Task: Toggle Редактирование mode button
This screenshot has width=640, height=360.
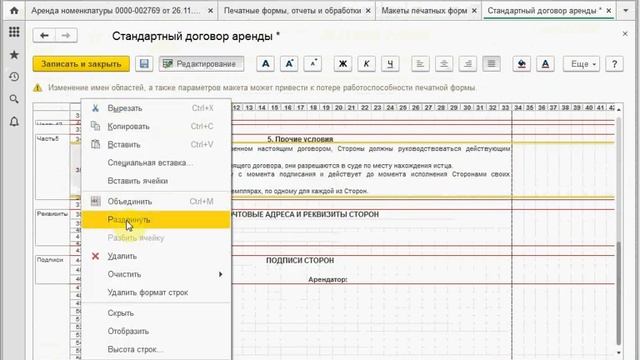Action: [x=202, y=64]
